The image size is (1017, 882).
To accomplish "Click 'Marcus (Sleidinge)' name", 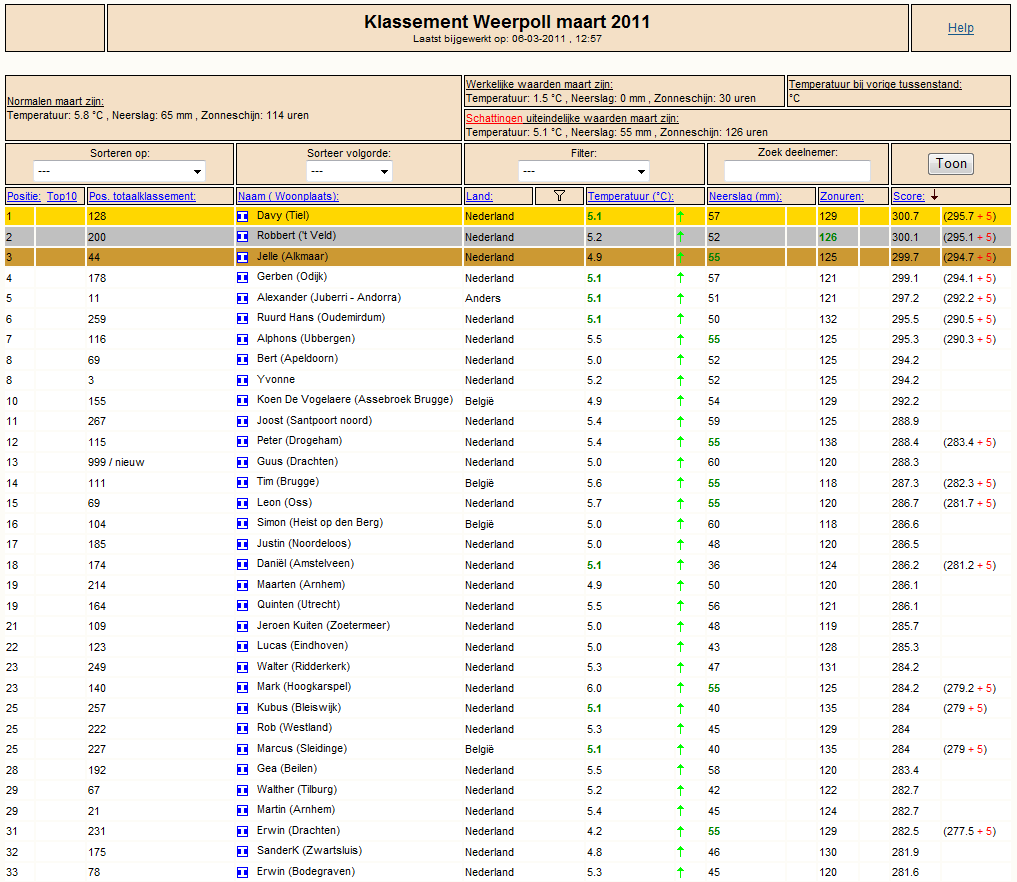I will (x=302, y=748).
